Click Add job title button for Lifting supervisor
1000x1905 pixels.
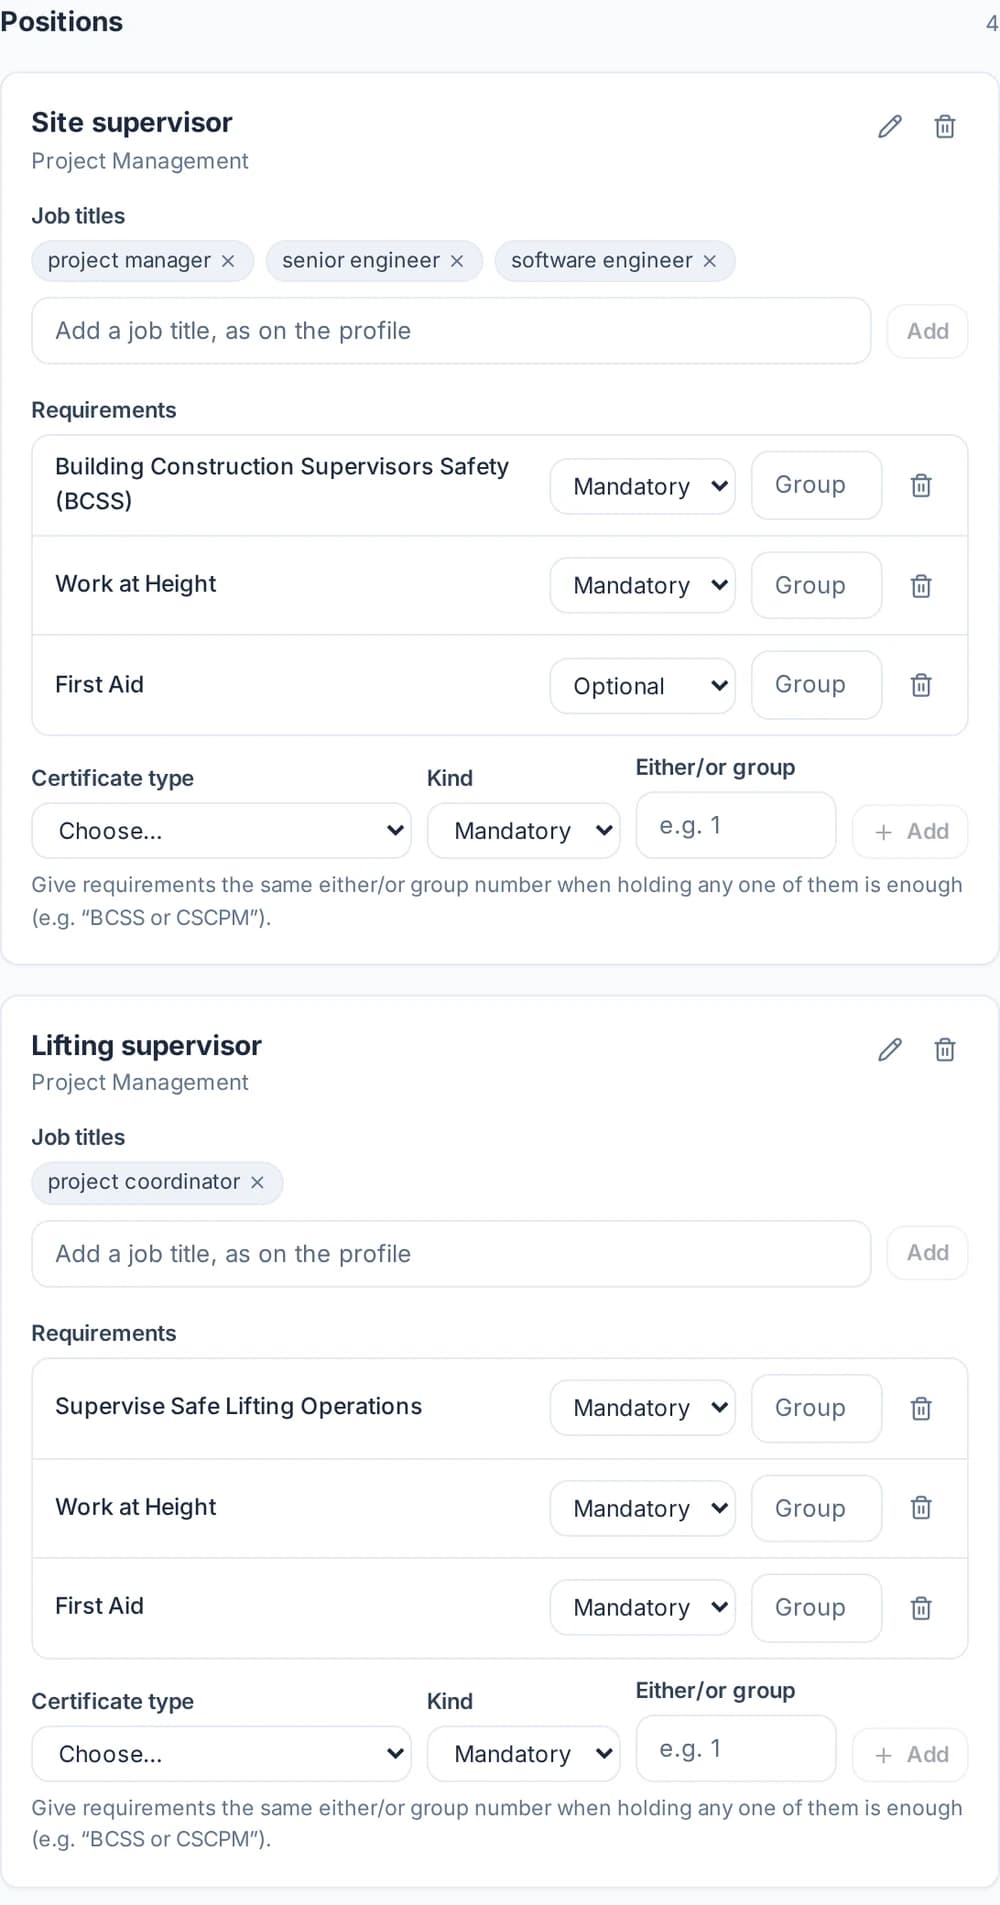927,1253
